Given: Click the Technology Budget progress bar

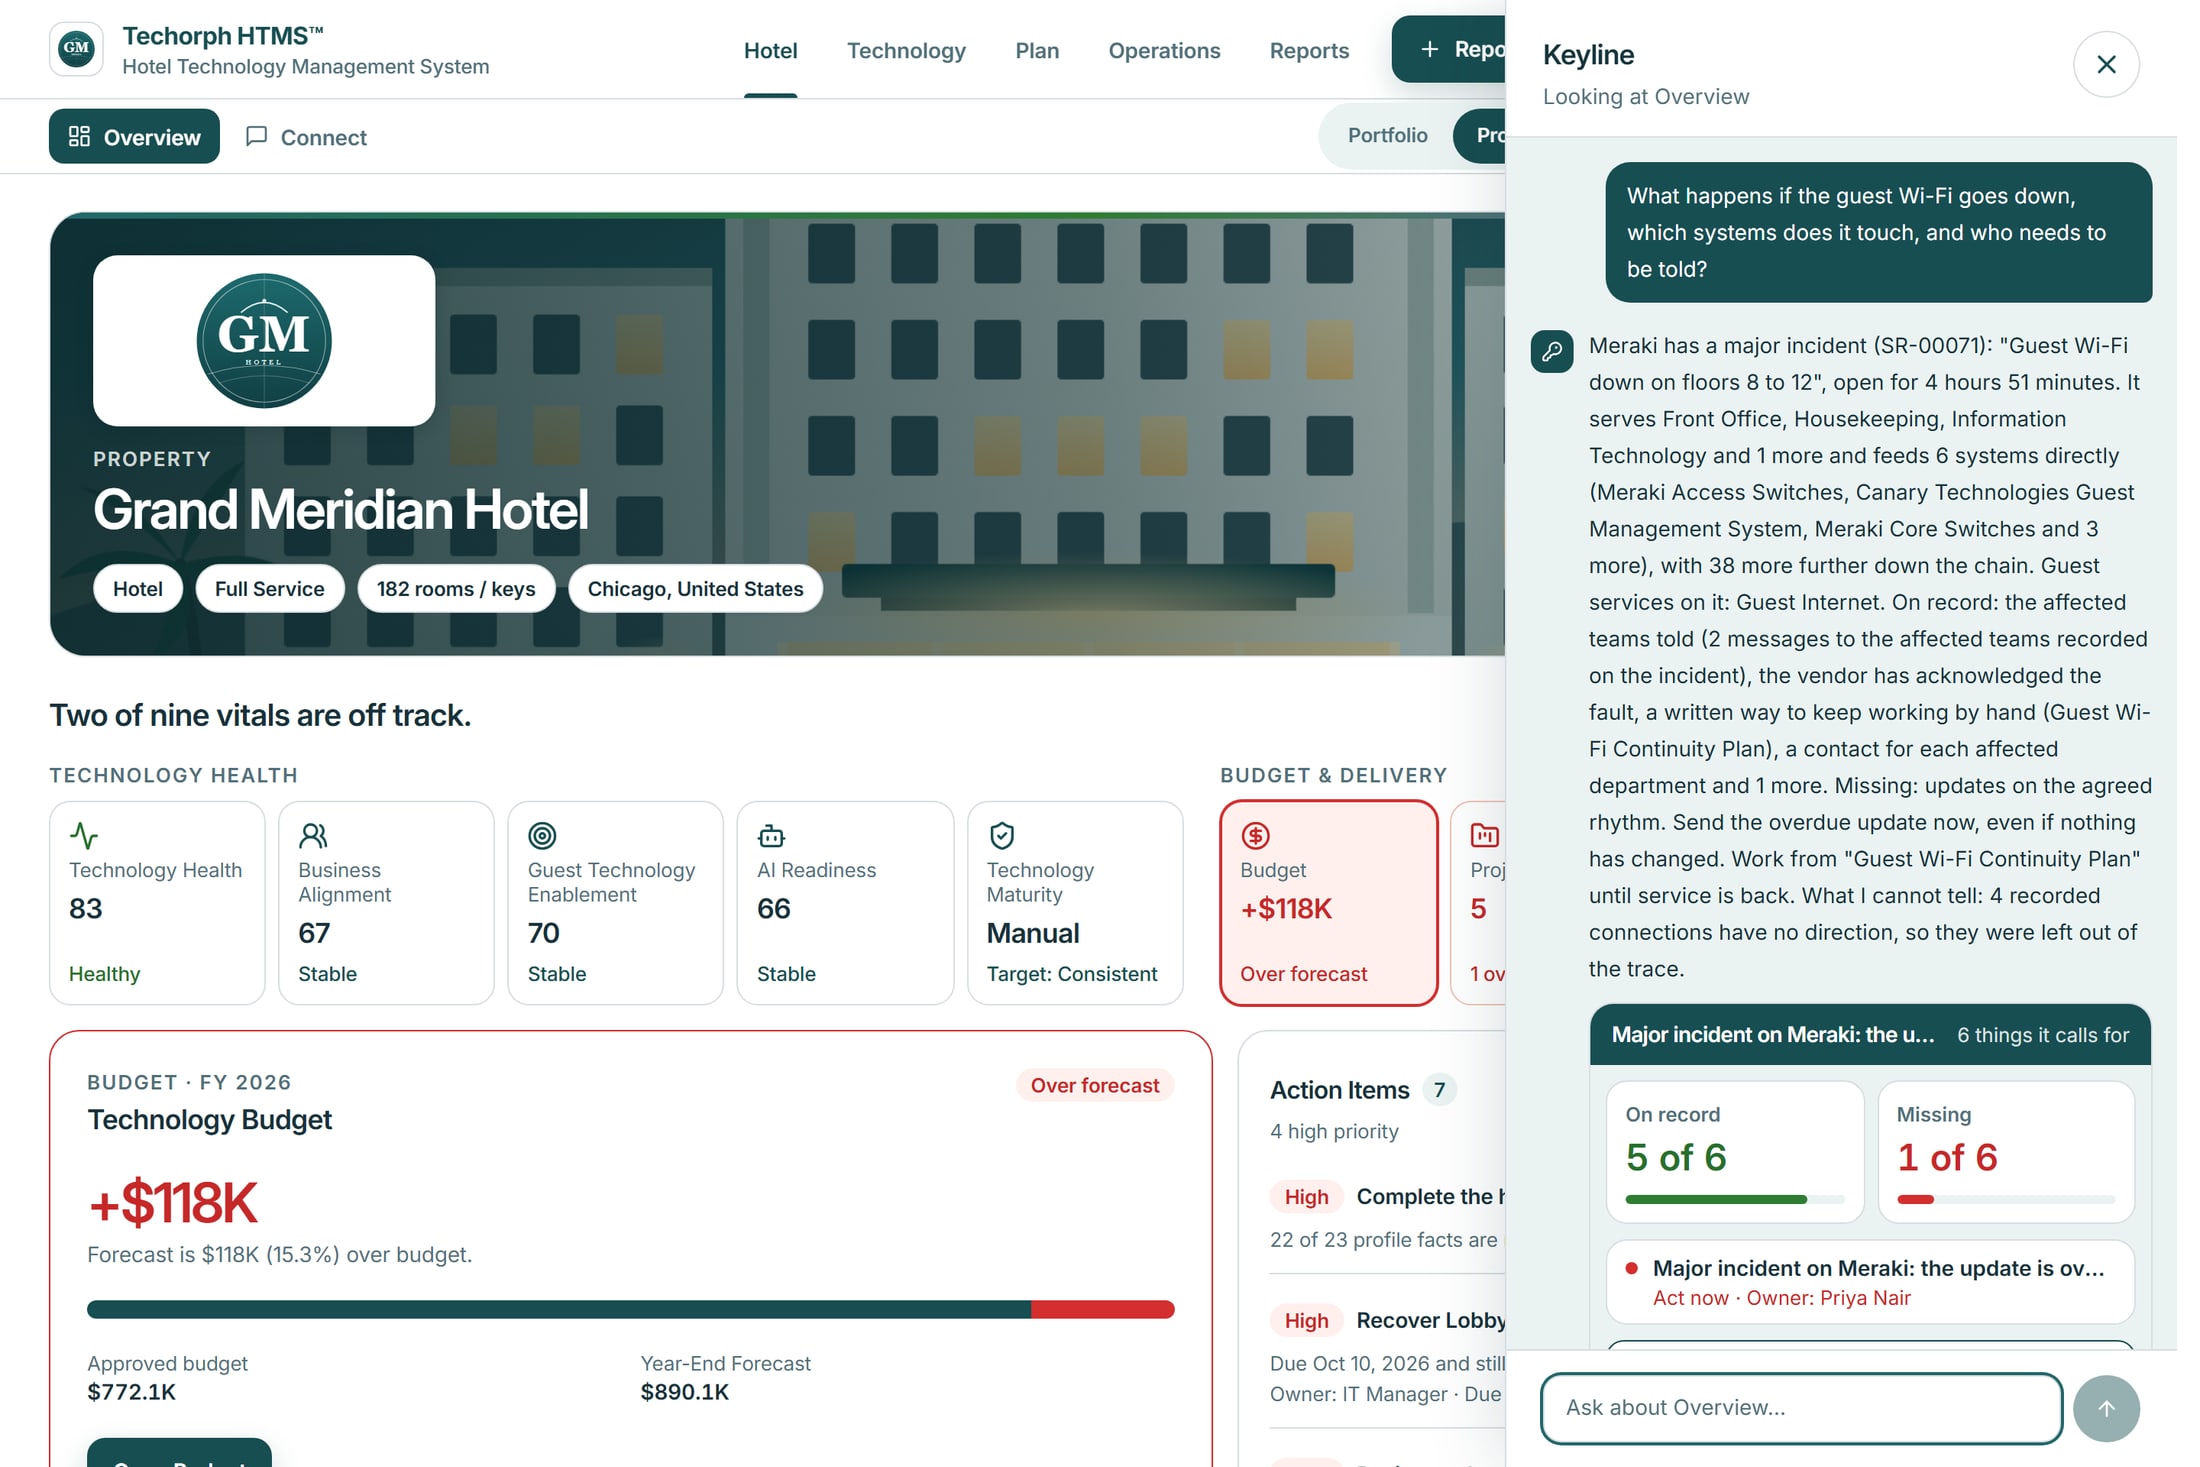Looking at the screenshot, I should point(630,1309).
